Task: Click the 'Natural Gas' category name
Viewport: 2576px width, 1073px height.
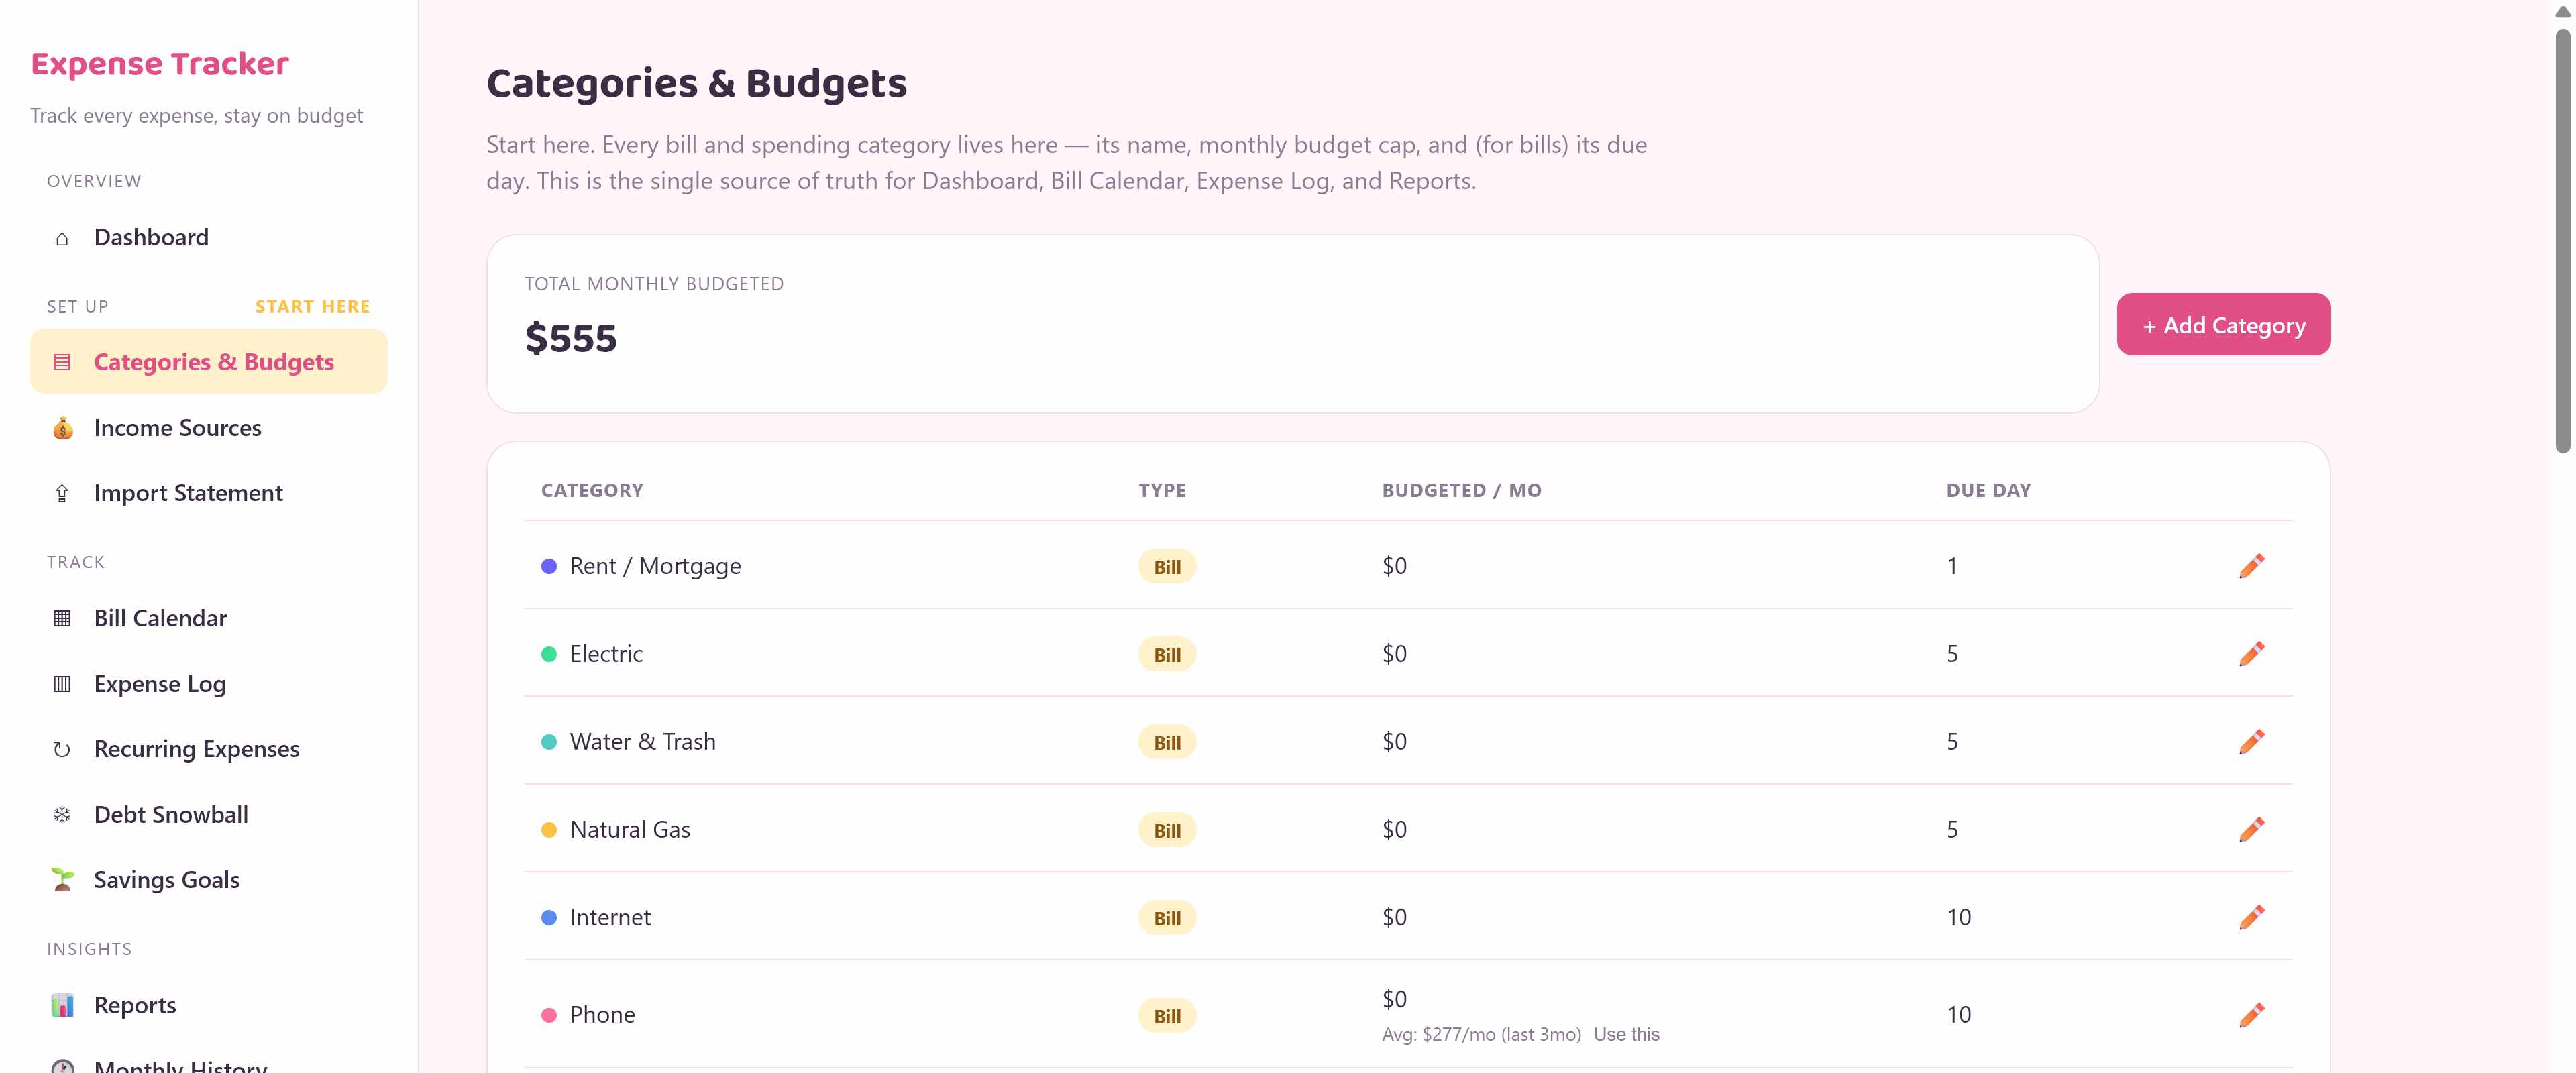Action: (x=630, y=830)
